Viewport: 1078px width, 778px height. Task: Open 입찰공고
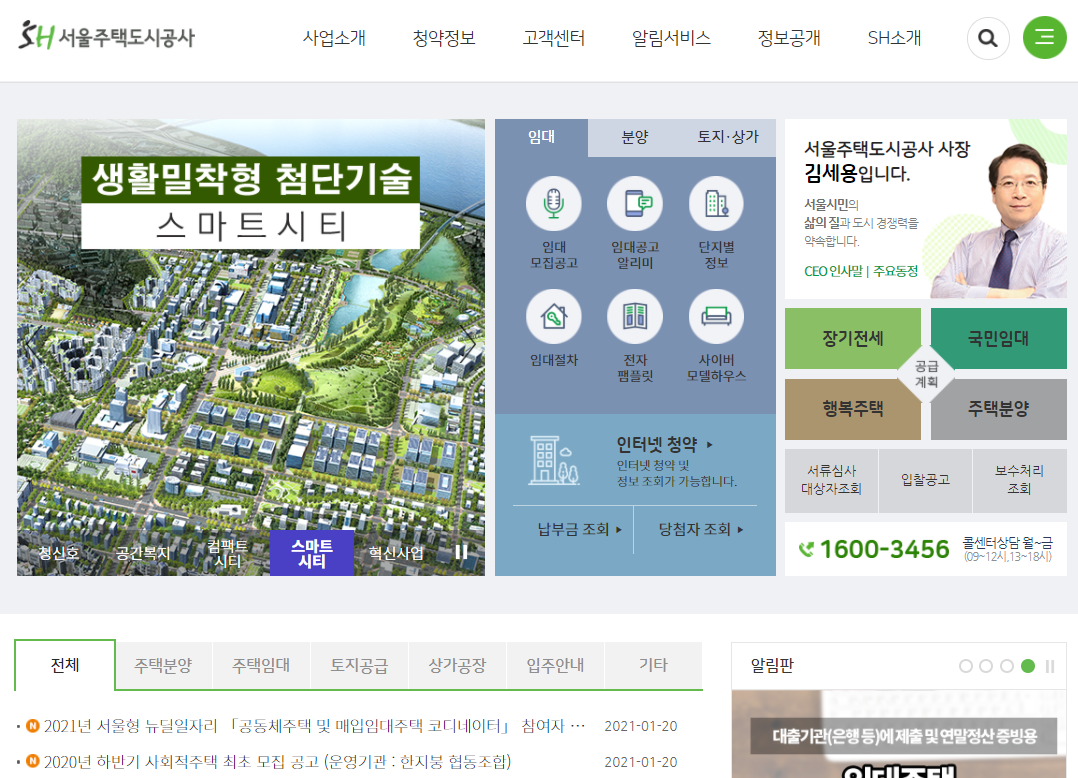[x=925, y=480]
